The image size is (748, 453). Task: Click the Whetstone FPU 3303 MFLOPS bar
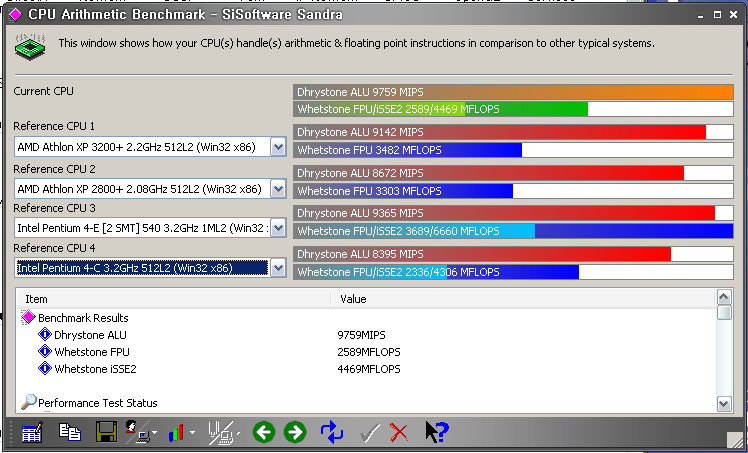click(x=513, y=191)
